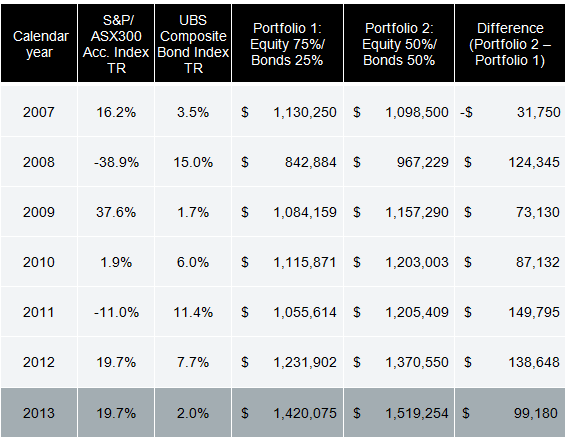Viewport: 566px width, 439px height.
Task: Select the 15.0% bond return cell
Action: [193, 162]
